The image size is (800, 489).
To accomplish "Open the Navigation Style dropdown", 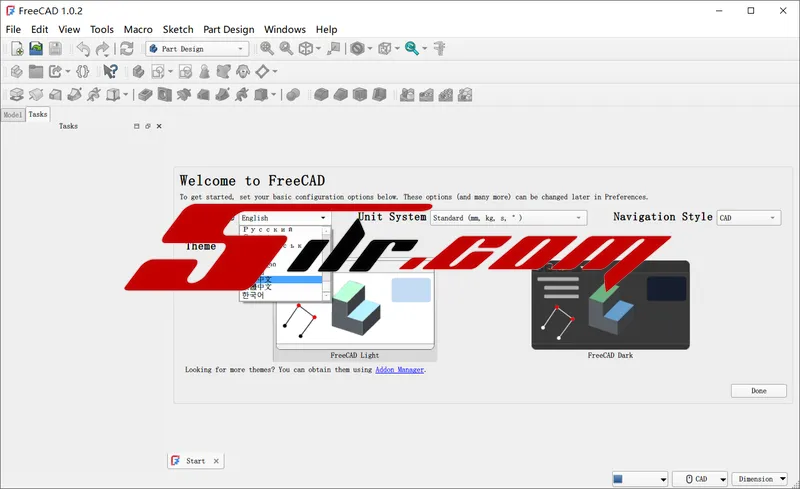I will click(x=748, y=218).
